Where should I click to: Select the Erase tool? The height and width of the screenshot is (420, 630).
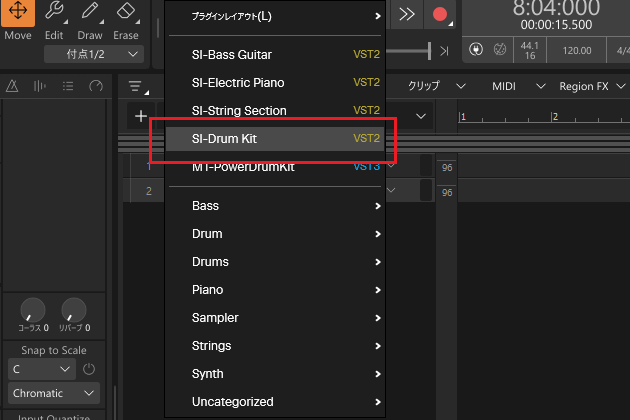pyautogui.click(x=125, y=20)
